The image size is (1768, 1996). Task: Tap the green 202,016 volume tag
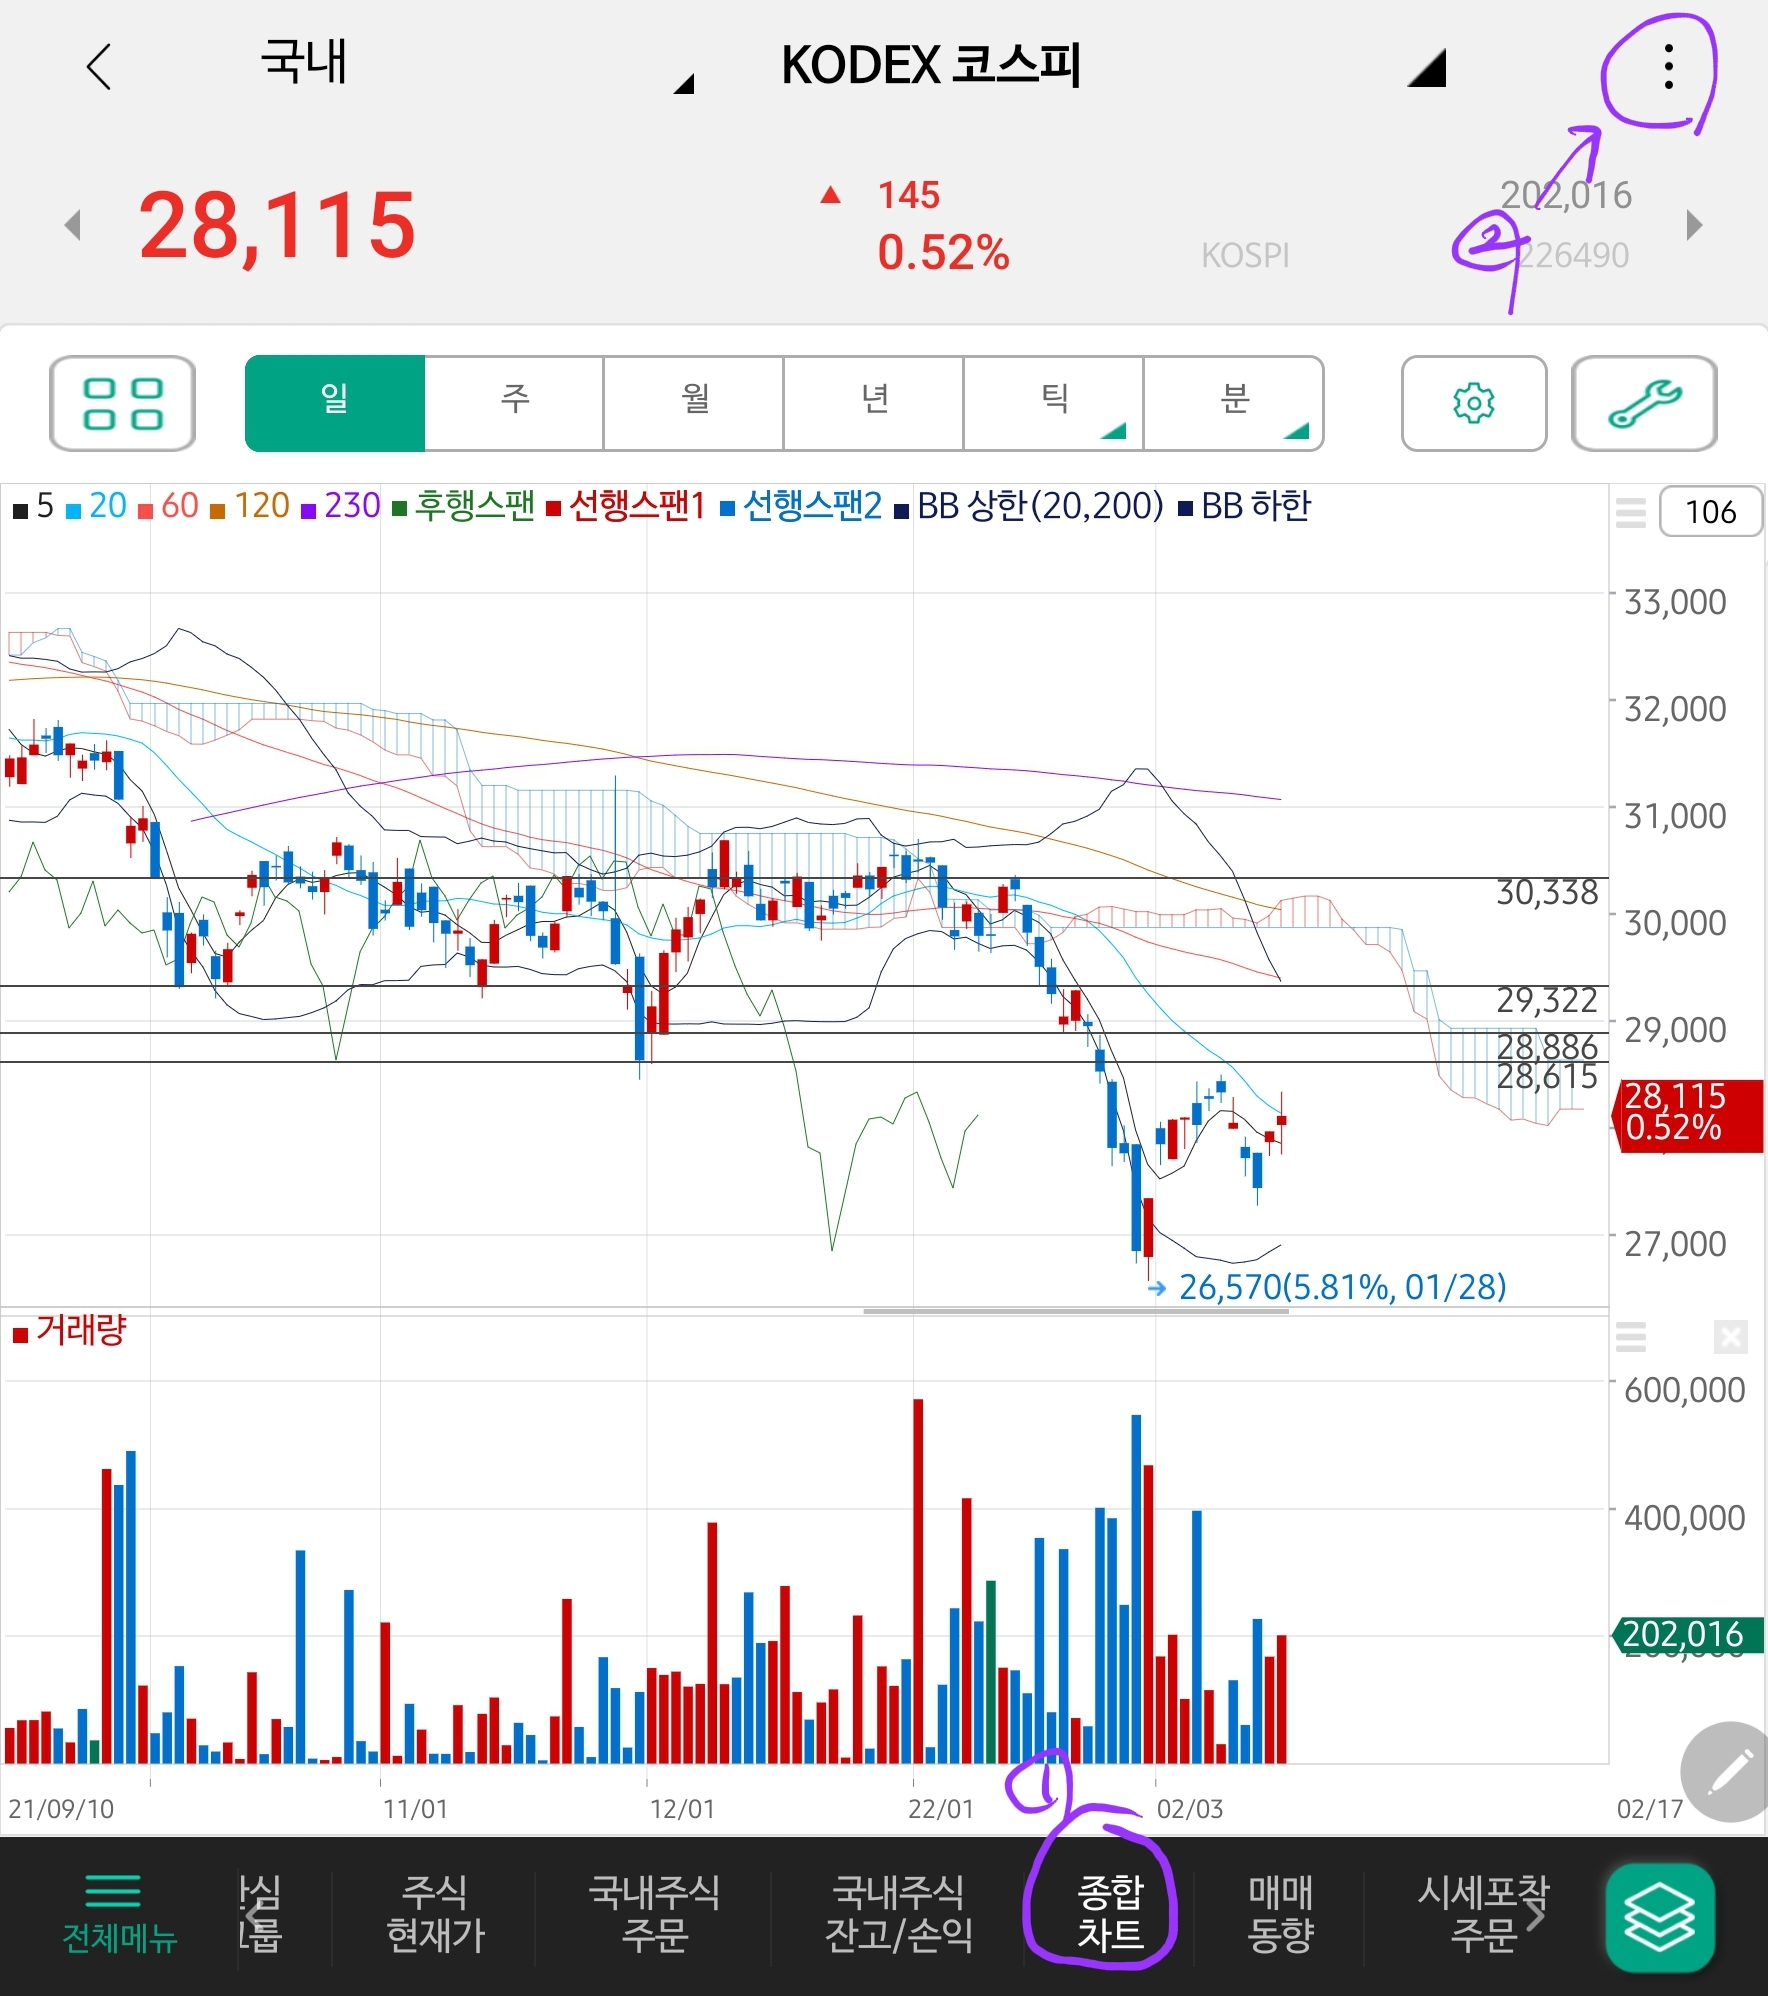click(1687, 1635)
